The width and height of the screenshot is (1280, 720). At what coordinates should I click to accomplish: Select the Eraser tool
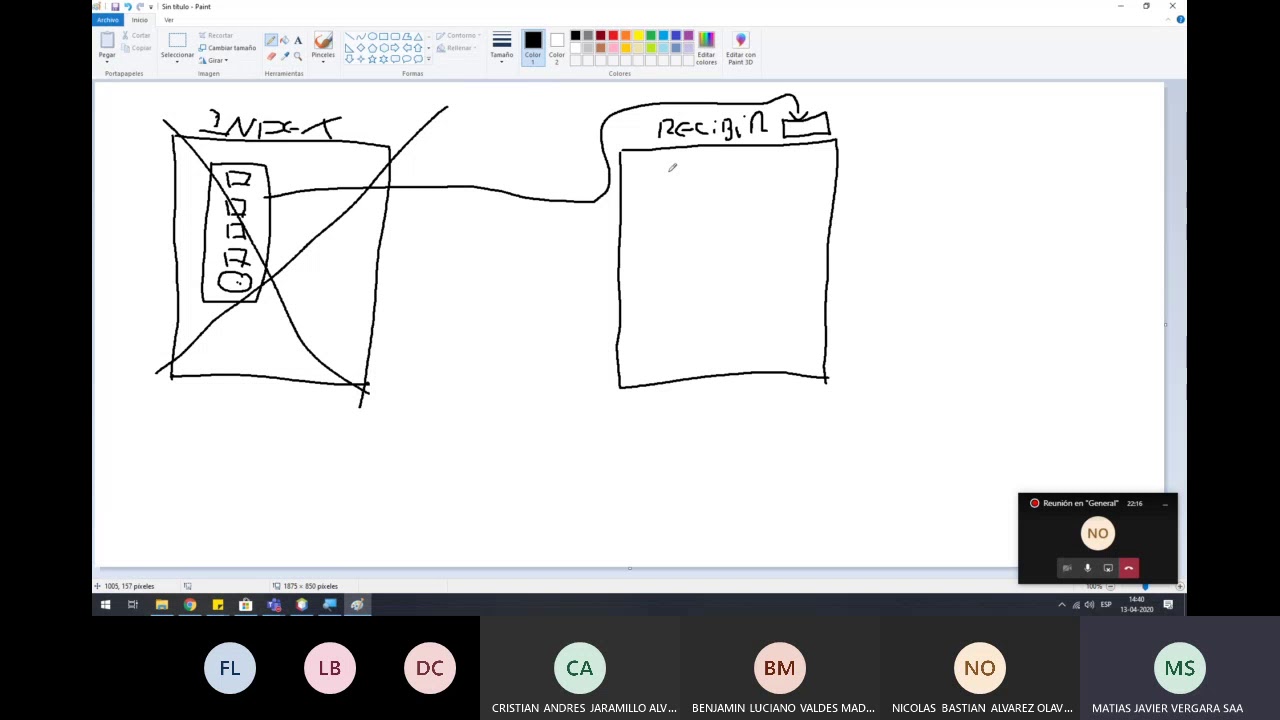pyautogui.click(x=271, y=56)
